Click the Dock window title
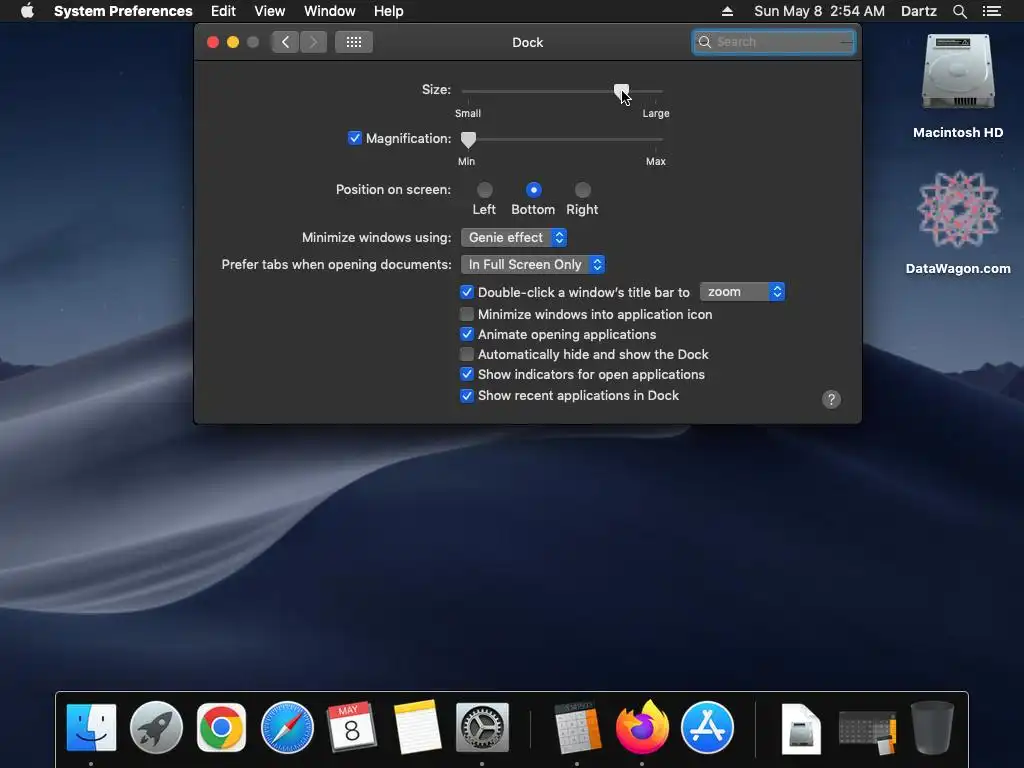 pos(527,42)
